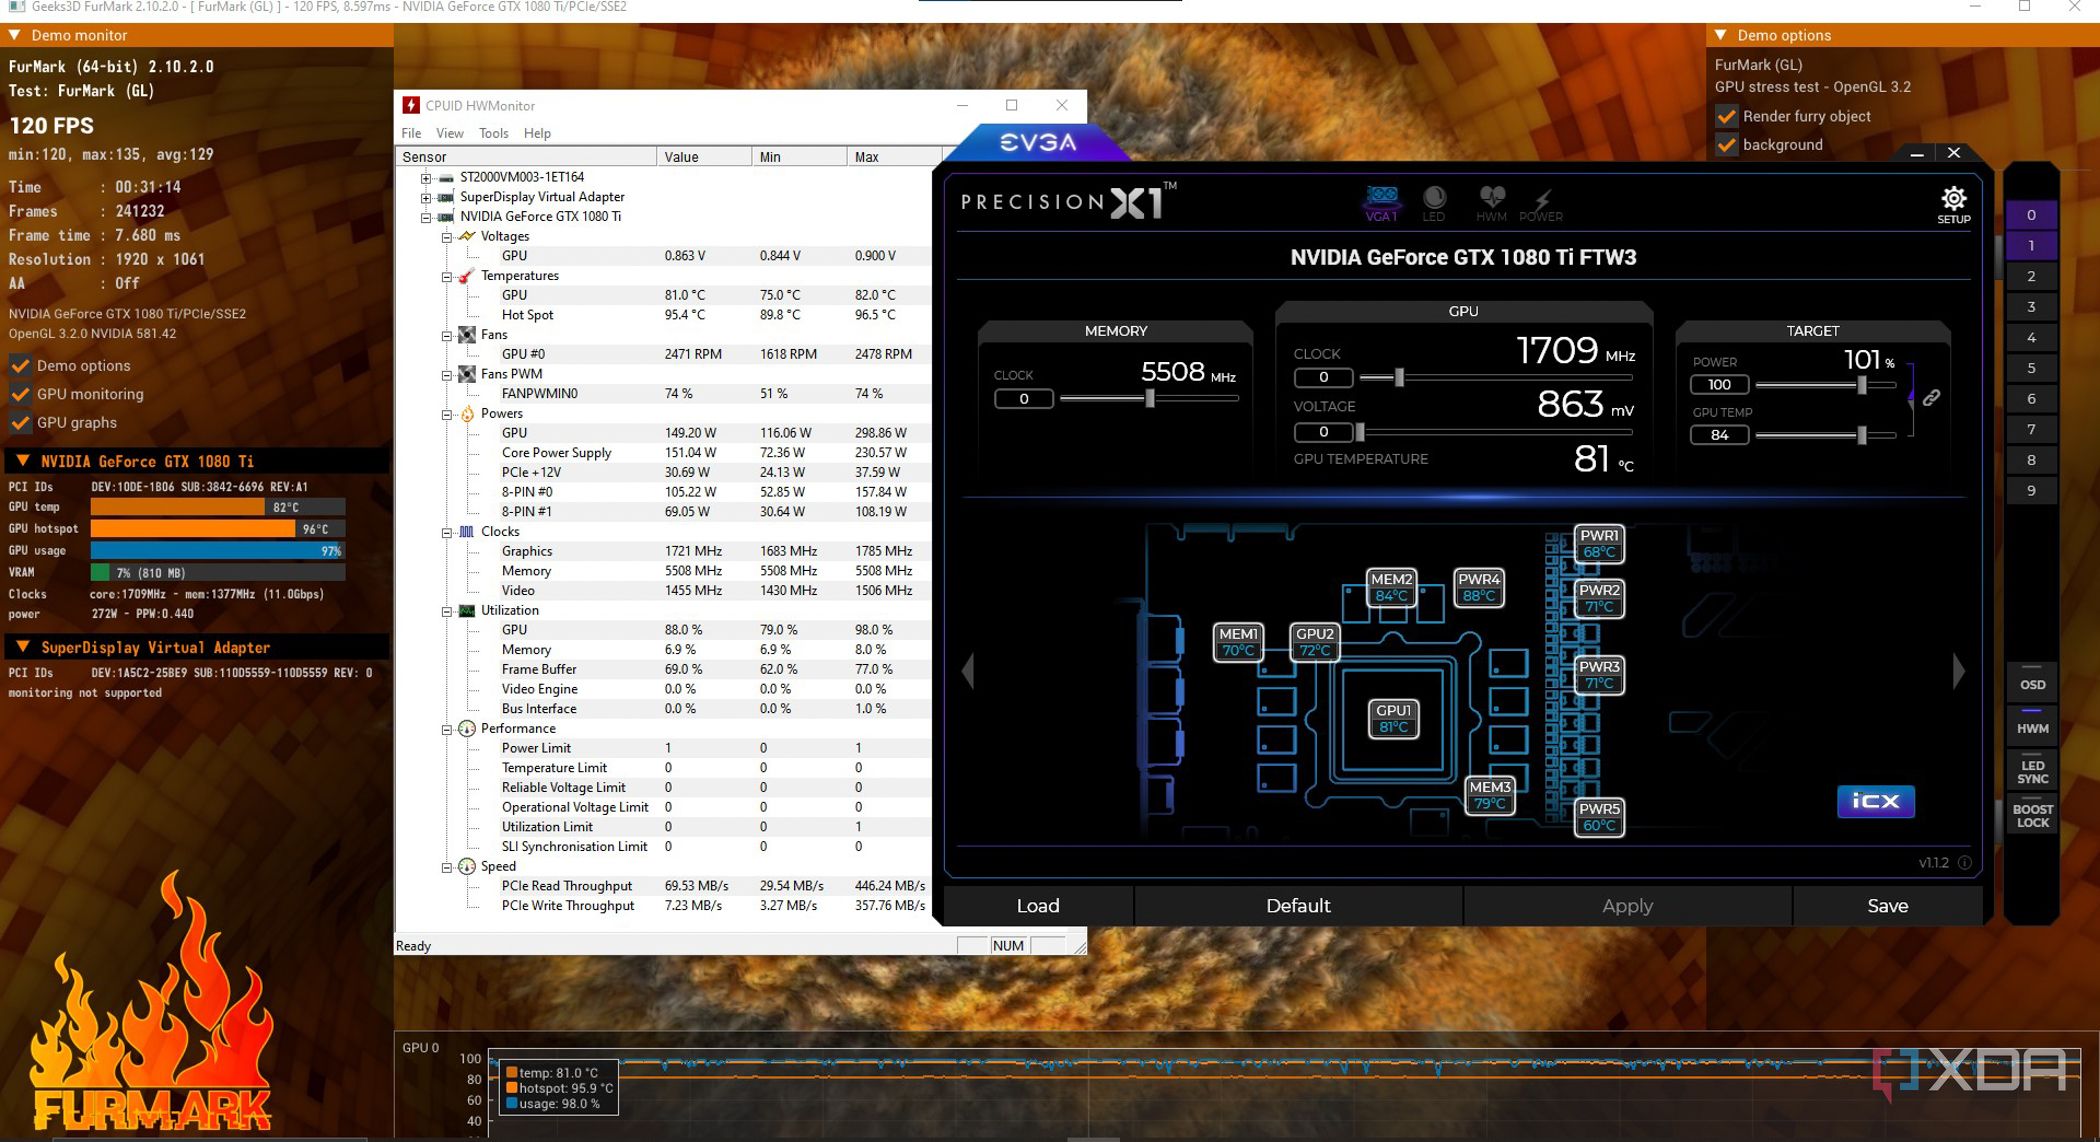Expand the ST2000VM003-1ET164 tree node
2100x1142 pixels.
(x=426, y=178)
